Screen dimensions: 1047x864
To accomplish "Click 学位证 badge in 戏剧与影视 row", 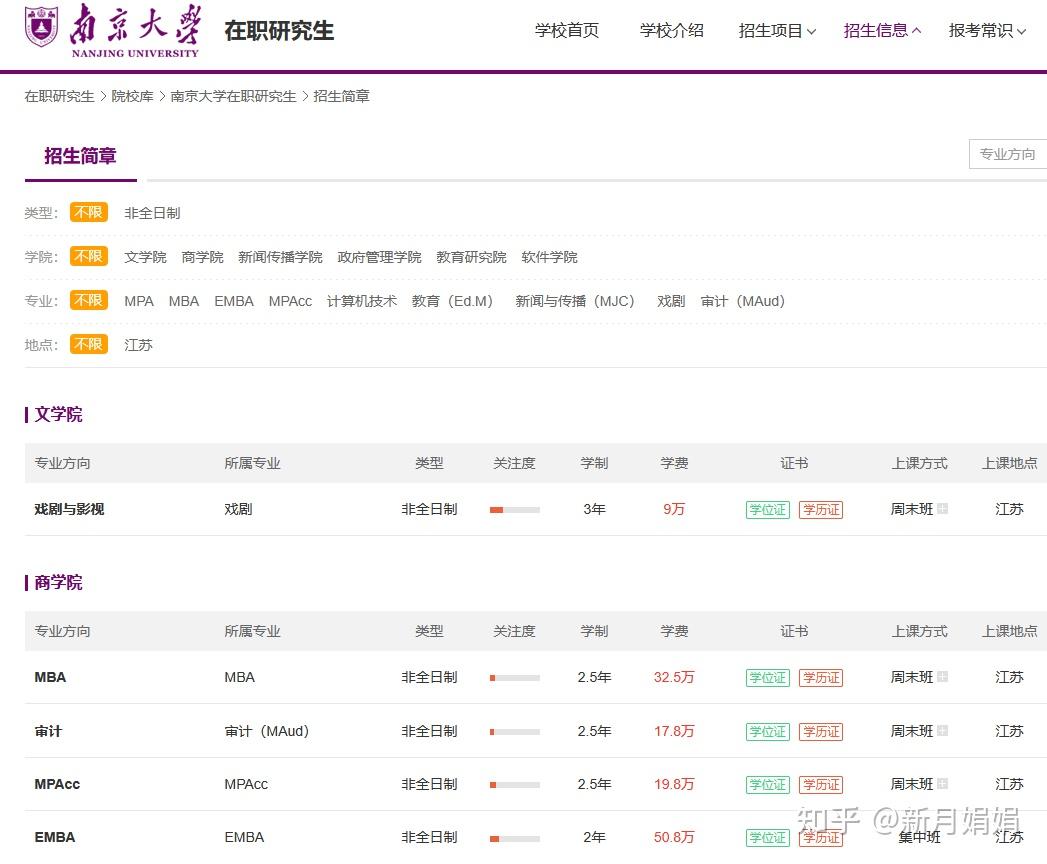I will point(768,509).
